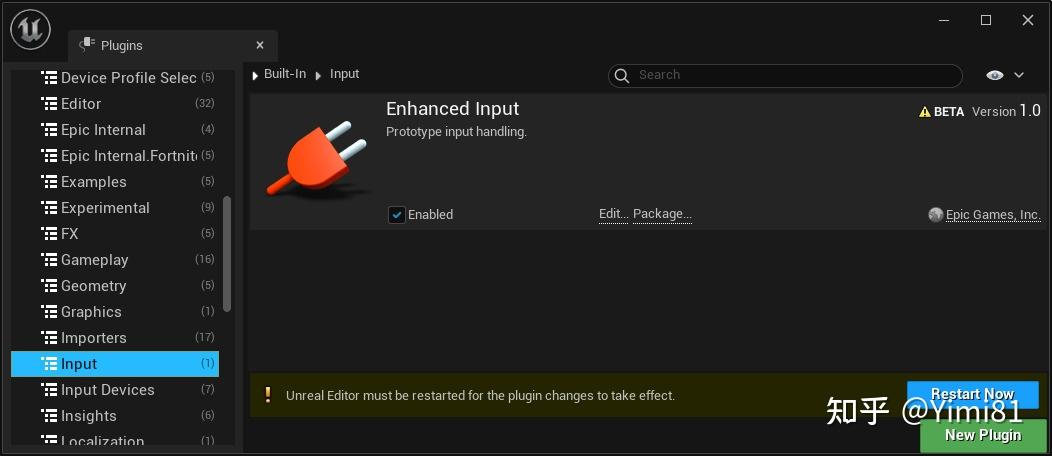Toggle the eye view options icon
The image size is (1052, 456).
(x=994, y=75)
